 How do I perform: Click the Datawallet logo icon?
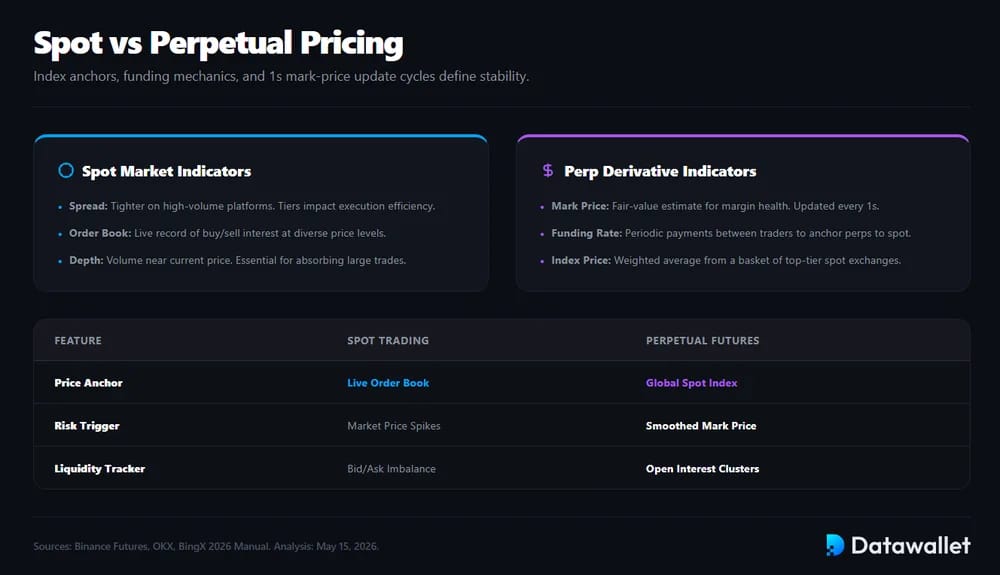coord(835,545)
